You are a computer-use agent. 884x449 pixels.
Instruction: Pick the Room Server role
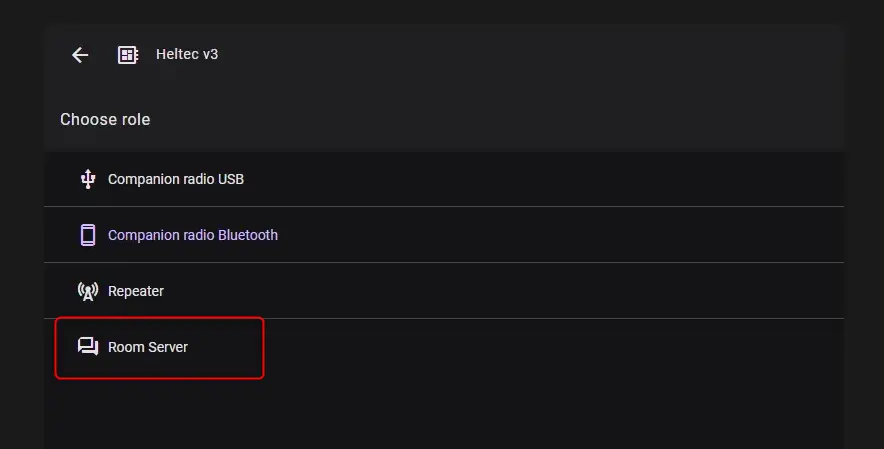point(444,347)
